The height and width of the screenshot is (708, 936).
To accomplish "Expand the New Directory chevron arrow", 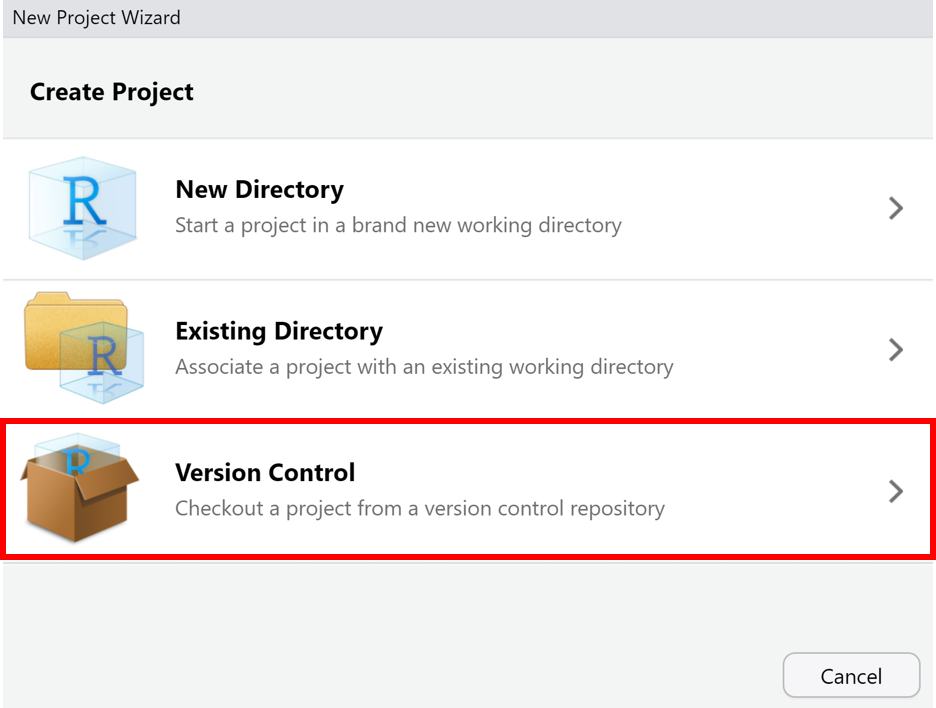I will coord(895,208).
